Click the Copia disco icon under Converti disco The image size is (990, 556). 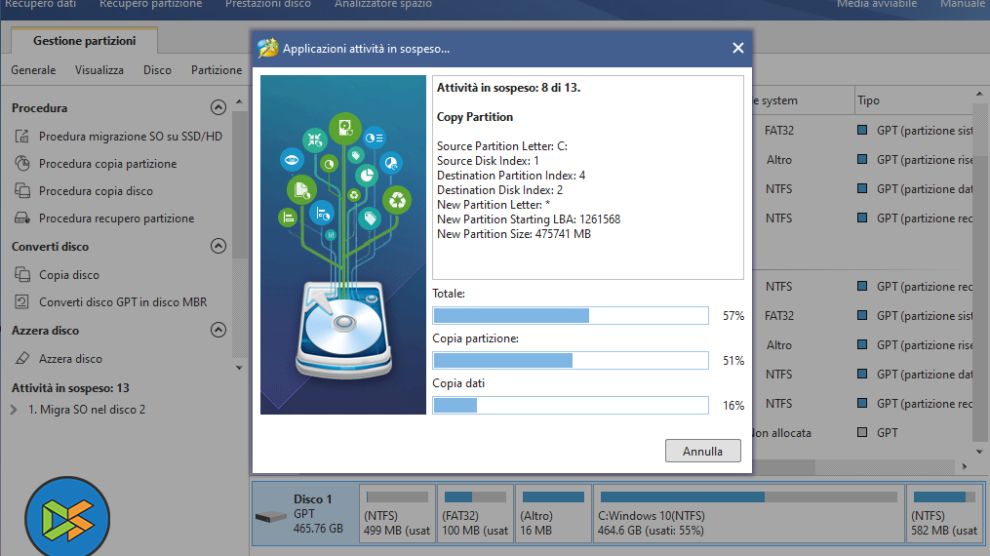22,274
